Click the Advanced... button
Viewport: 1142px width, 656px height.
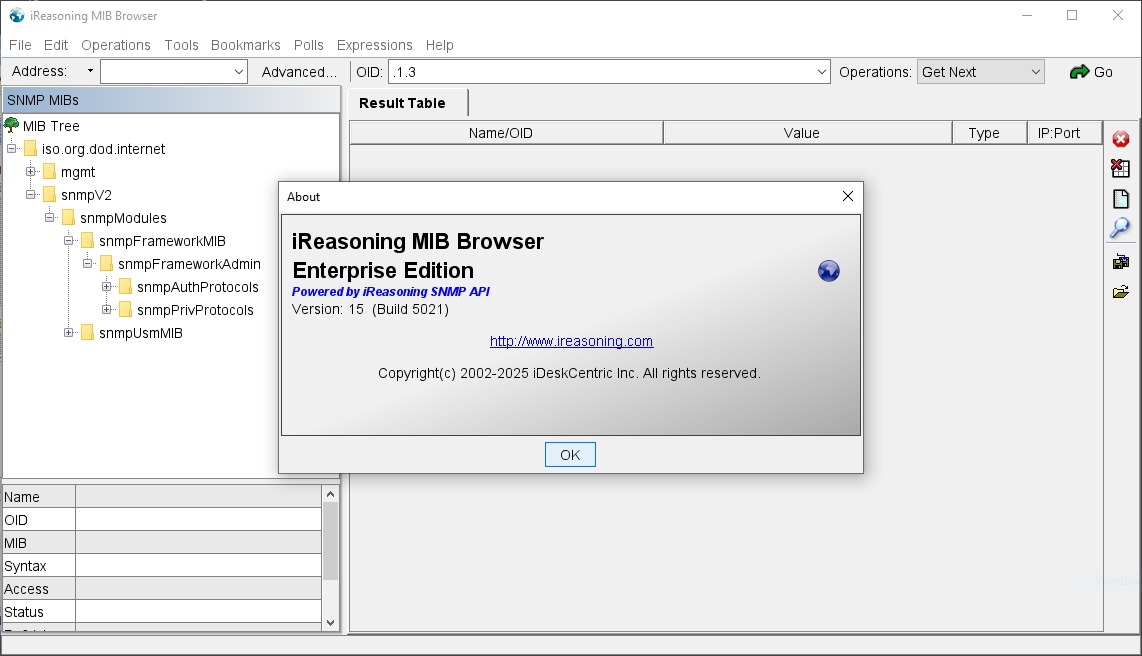(x=299, y=72)
